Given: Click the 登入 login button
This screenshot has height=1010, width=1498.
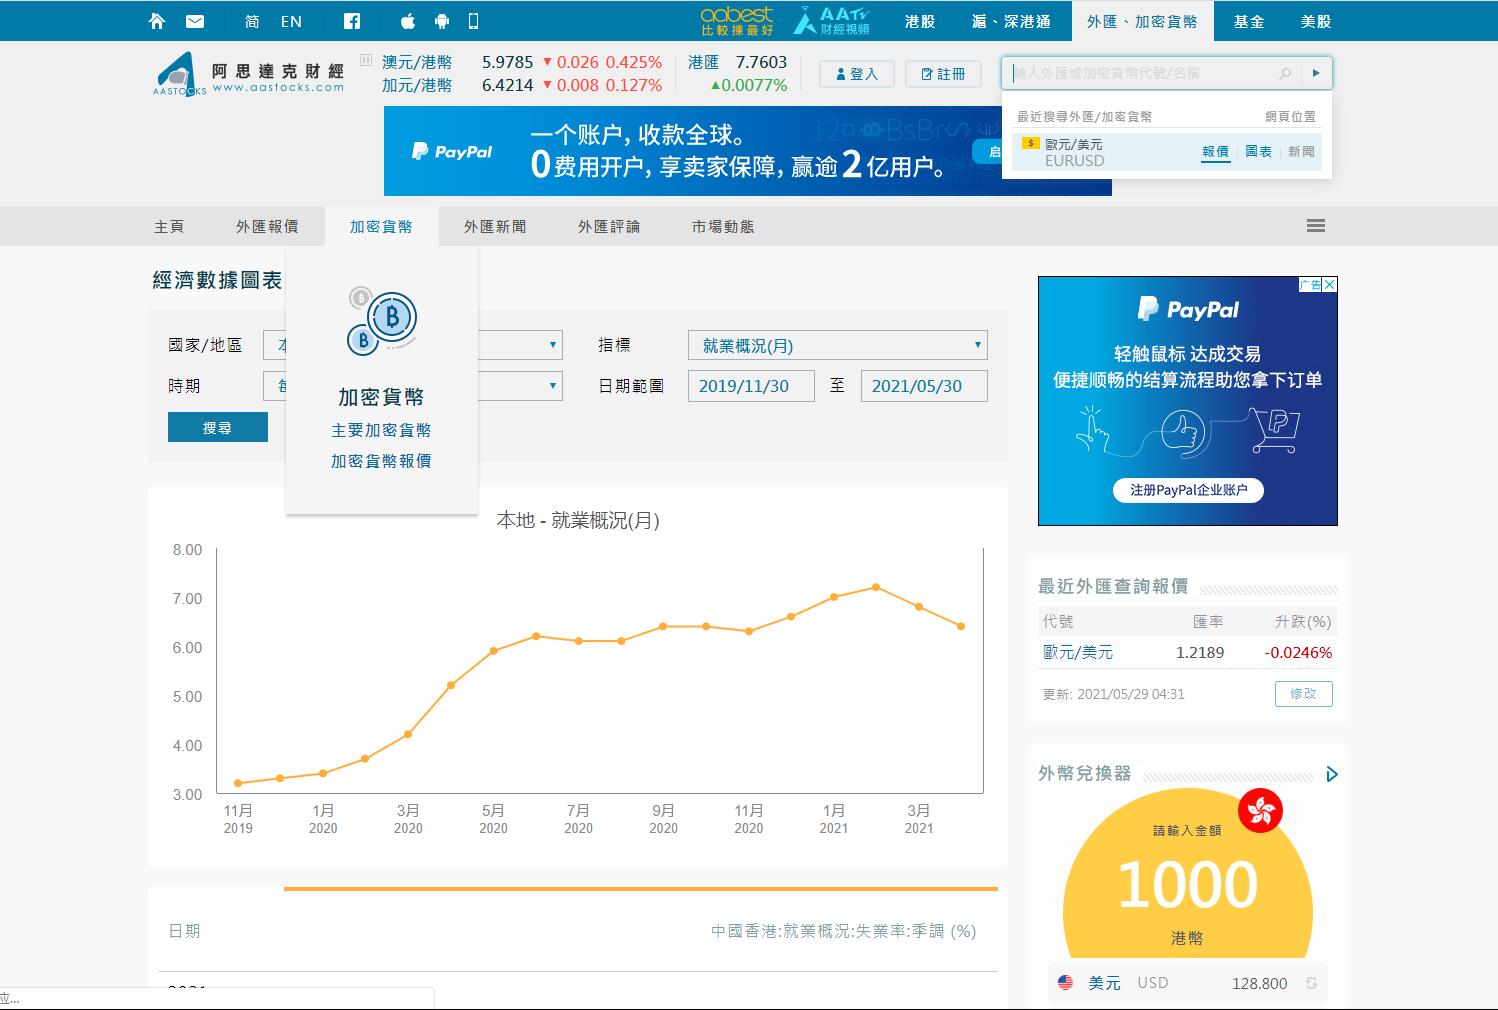Looking at the screenshot, I should tap(856, 74).
